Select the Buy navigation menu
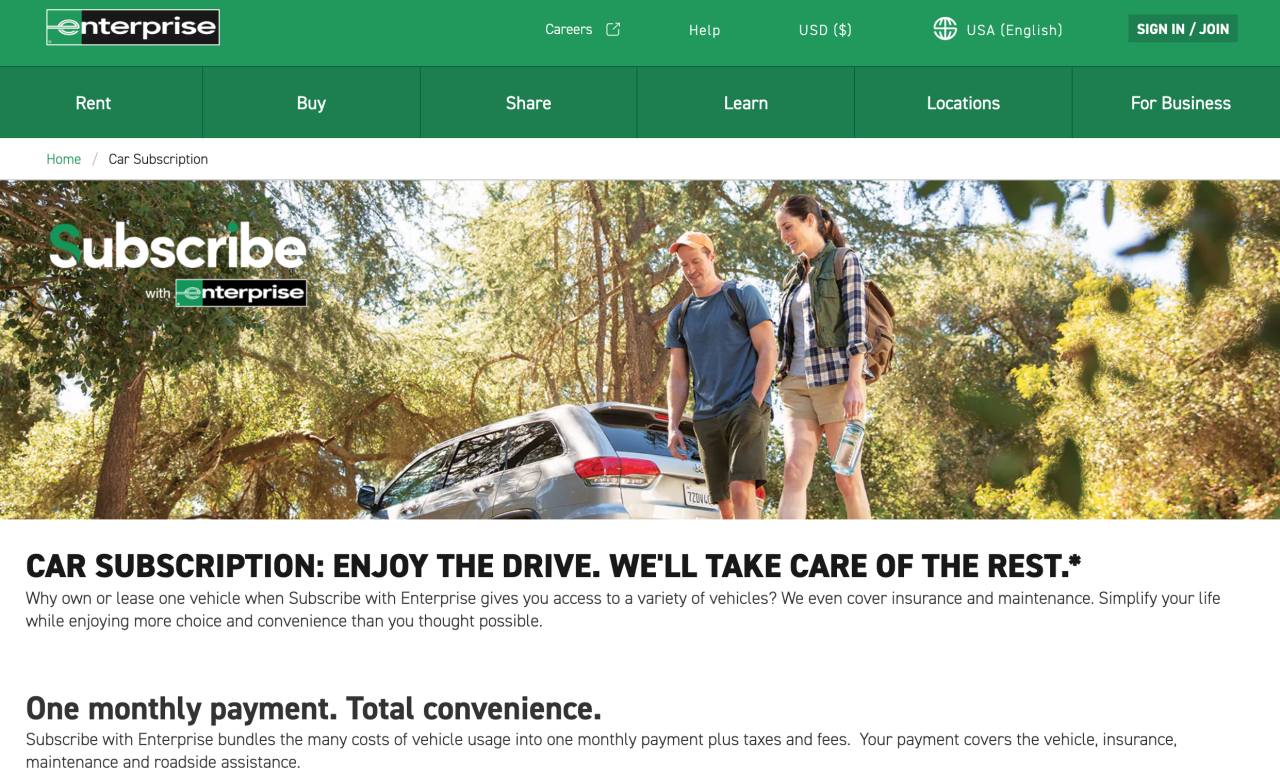The height and width of the screenshot is (775, 1280). [x=311, y=103]
